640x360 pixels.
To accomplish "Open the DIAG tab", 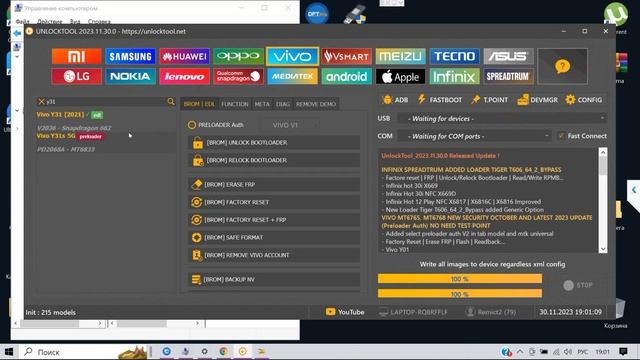I will (x=282, y=104).
